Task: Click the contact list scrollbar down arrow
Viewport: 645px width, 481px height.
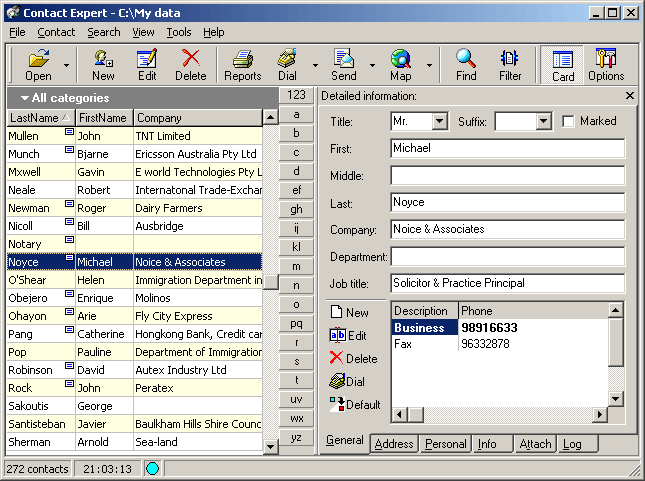Action: coord(270,446)
